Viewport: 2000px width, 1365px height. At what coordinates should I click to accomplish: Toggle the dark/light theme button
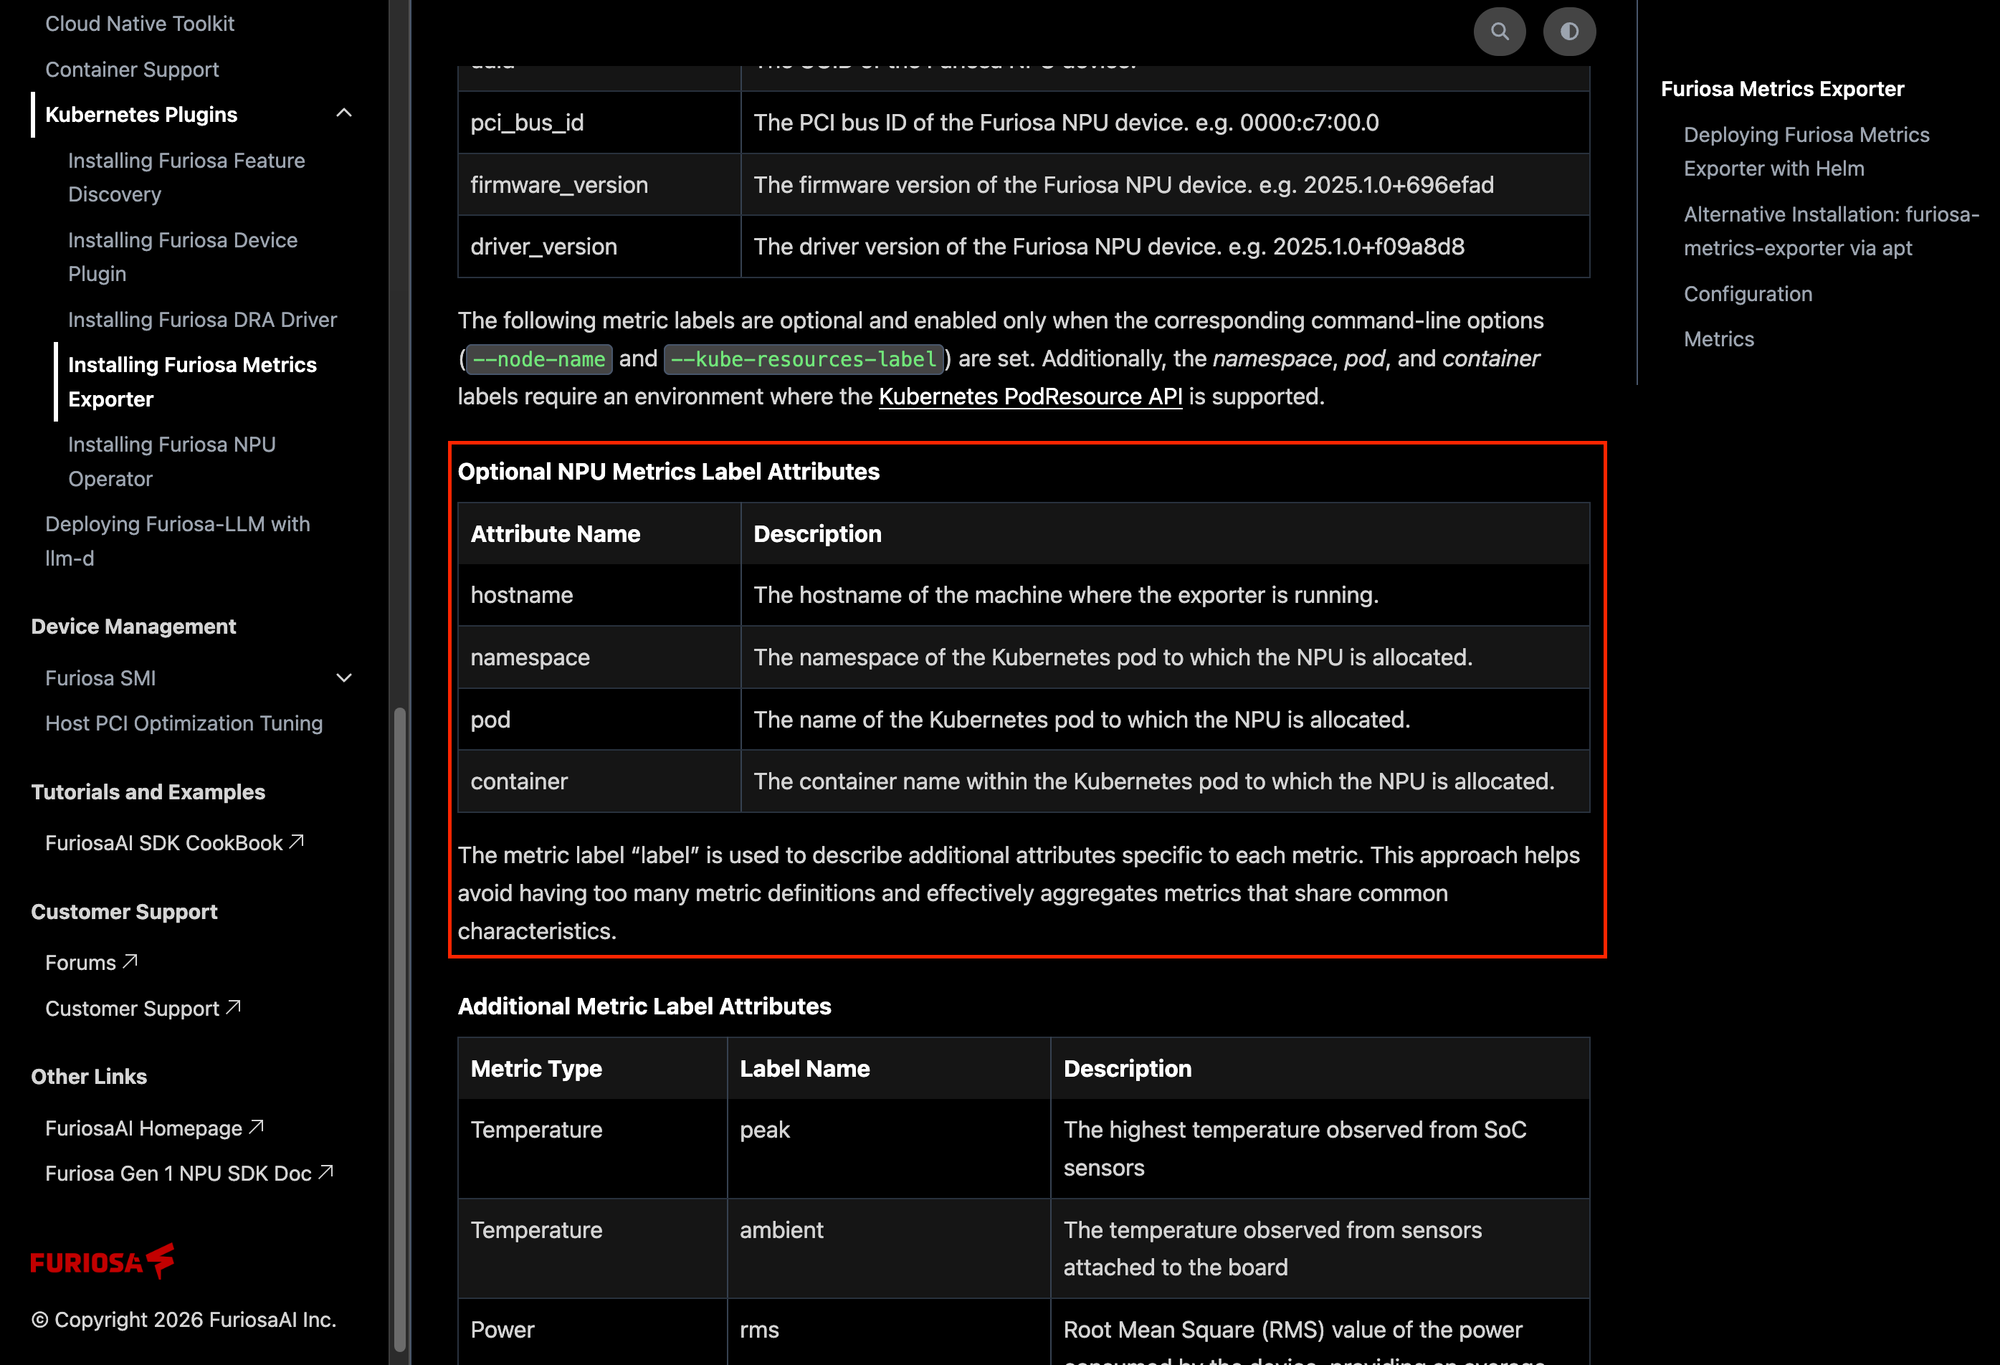1569,31
